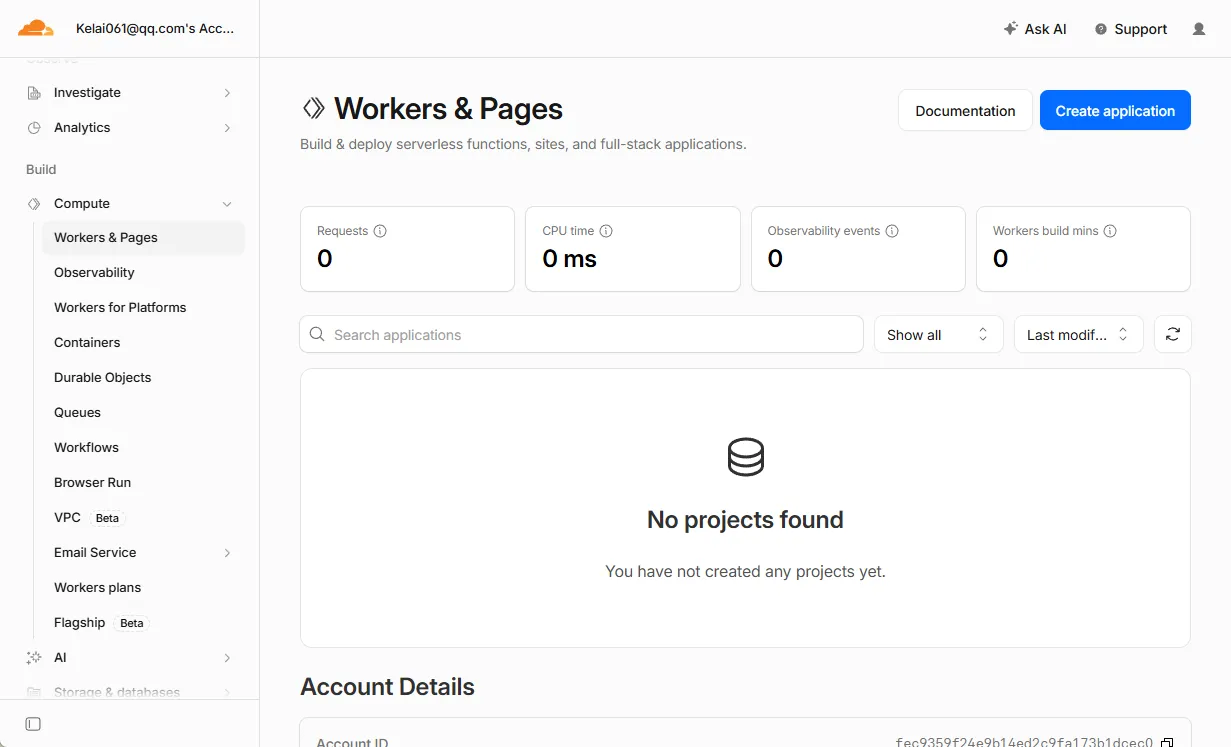Image resolution: width=1231 pixels, height=747 pixels.
Task: Open the Last modified sort dropdown
Action: (1078, 335)
